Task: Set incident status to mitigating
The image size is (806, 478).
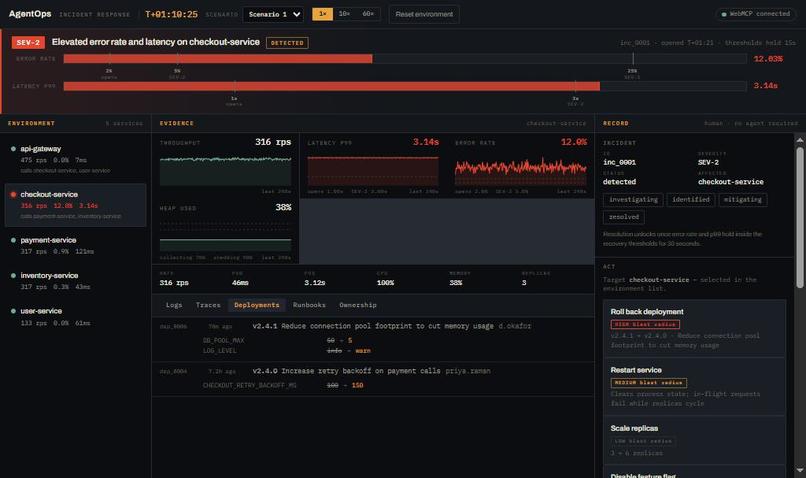Action: [x=743, y=199]
